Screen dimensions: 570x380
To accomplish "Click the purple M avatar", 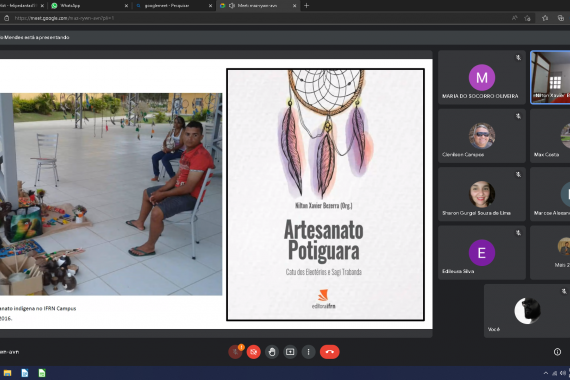I will pyautogui.click(x=482, y=77).
